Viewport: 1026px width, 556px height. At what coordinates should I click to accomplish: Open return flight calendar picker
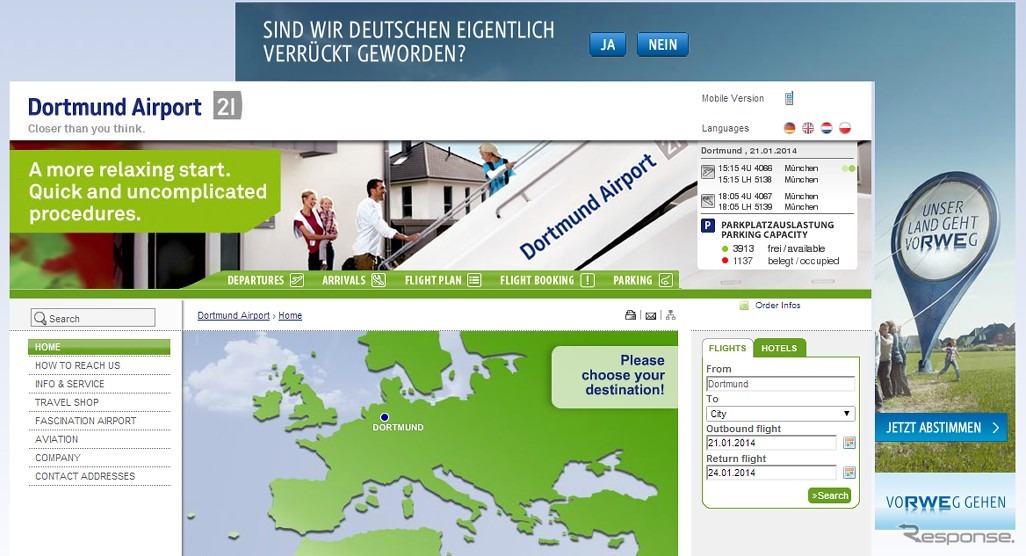[849, 472]
